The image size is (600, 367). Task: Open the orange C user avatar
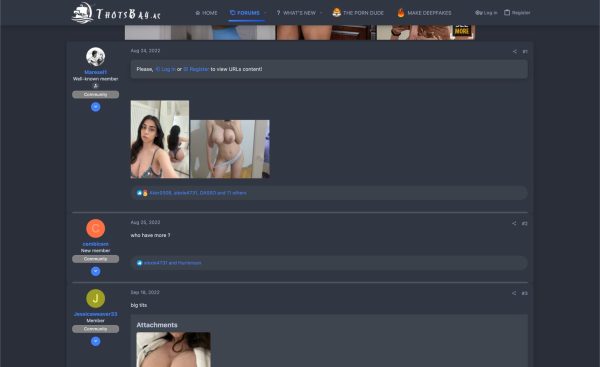point(96,228)
